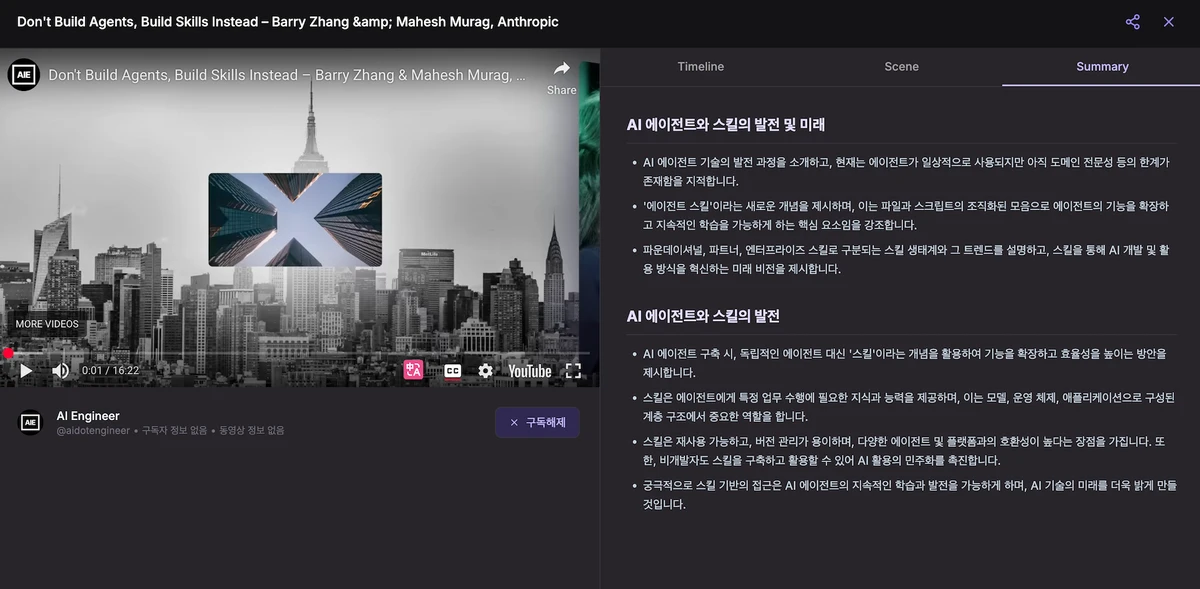Viewport: 1200px width, 589px height.
Task: Click AIE channel avatar in player
Action: coord(24,75)
